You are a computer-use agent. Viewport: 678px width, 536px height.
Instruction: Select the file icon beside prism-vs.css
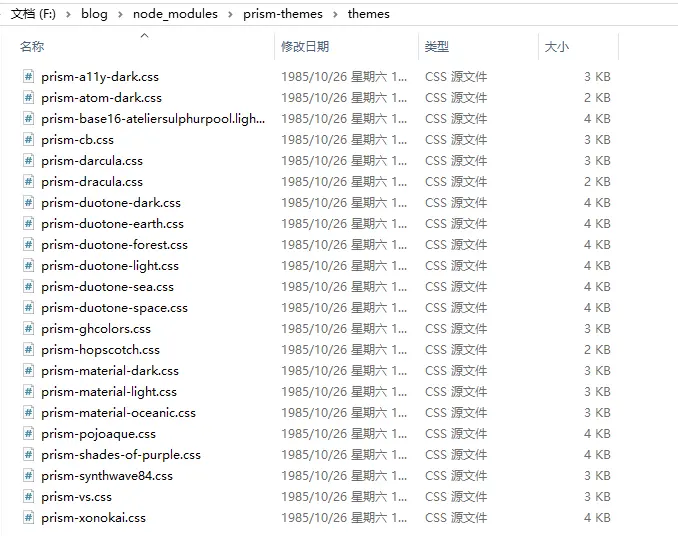28,497
